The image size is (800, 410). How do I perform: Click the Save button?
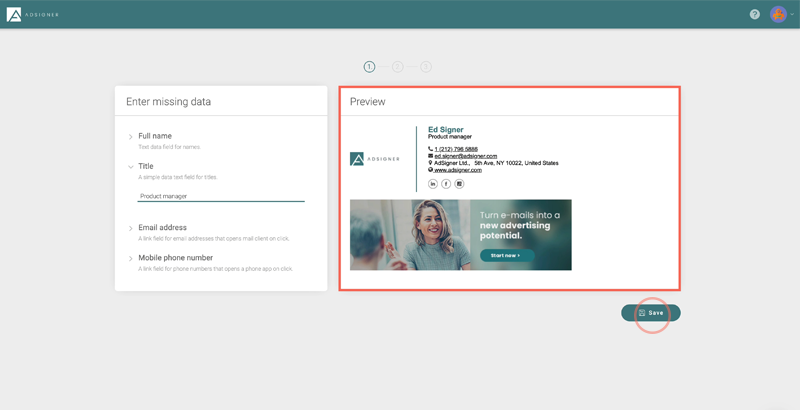click(651, 313)
